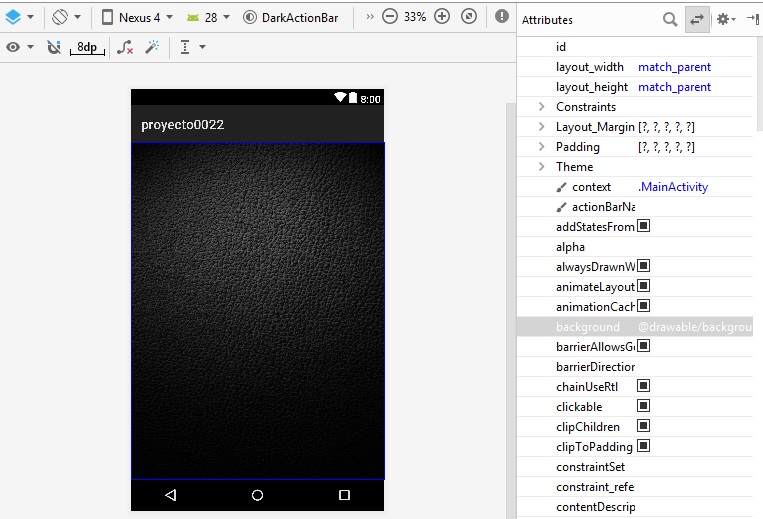The image size is (763, 519).
Task: Toggle the clickable checkbox
Action: (644, 406)
